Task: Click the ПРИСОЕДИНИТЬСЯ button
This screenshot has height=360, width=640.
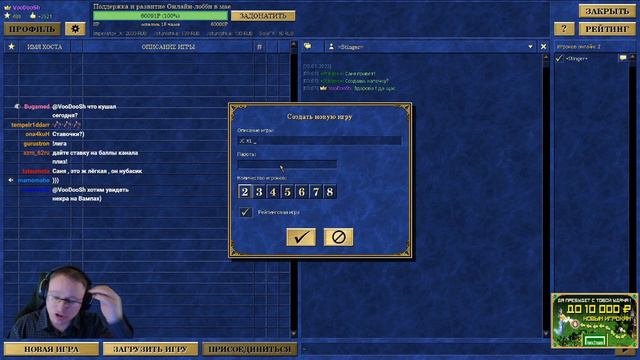Action: (249, 349)
